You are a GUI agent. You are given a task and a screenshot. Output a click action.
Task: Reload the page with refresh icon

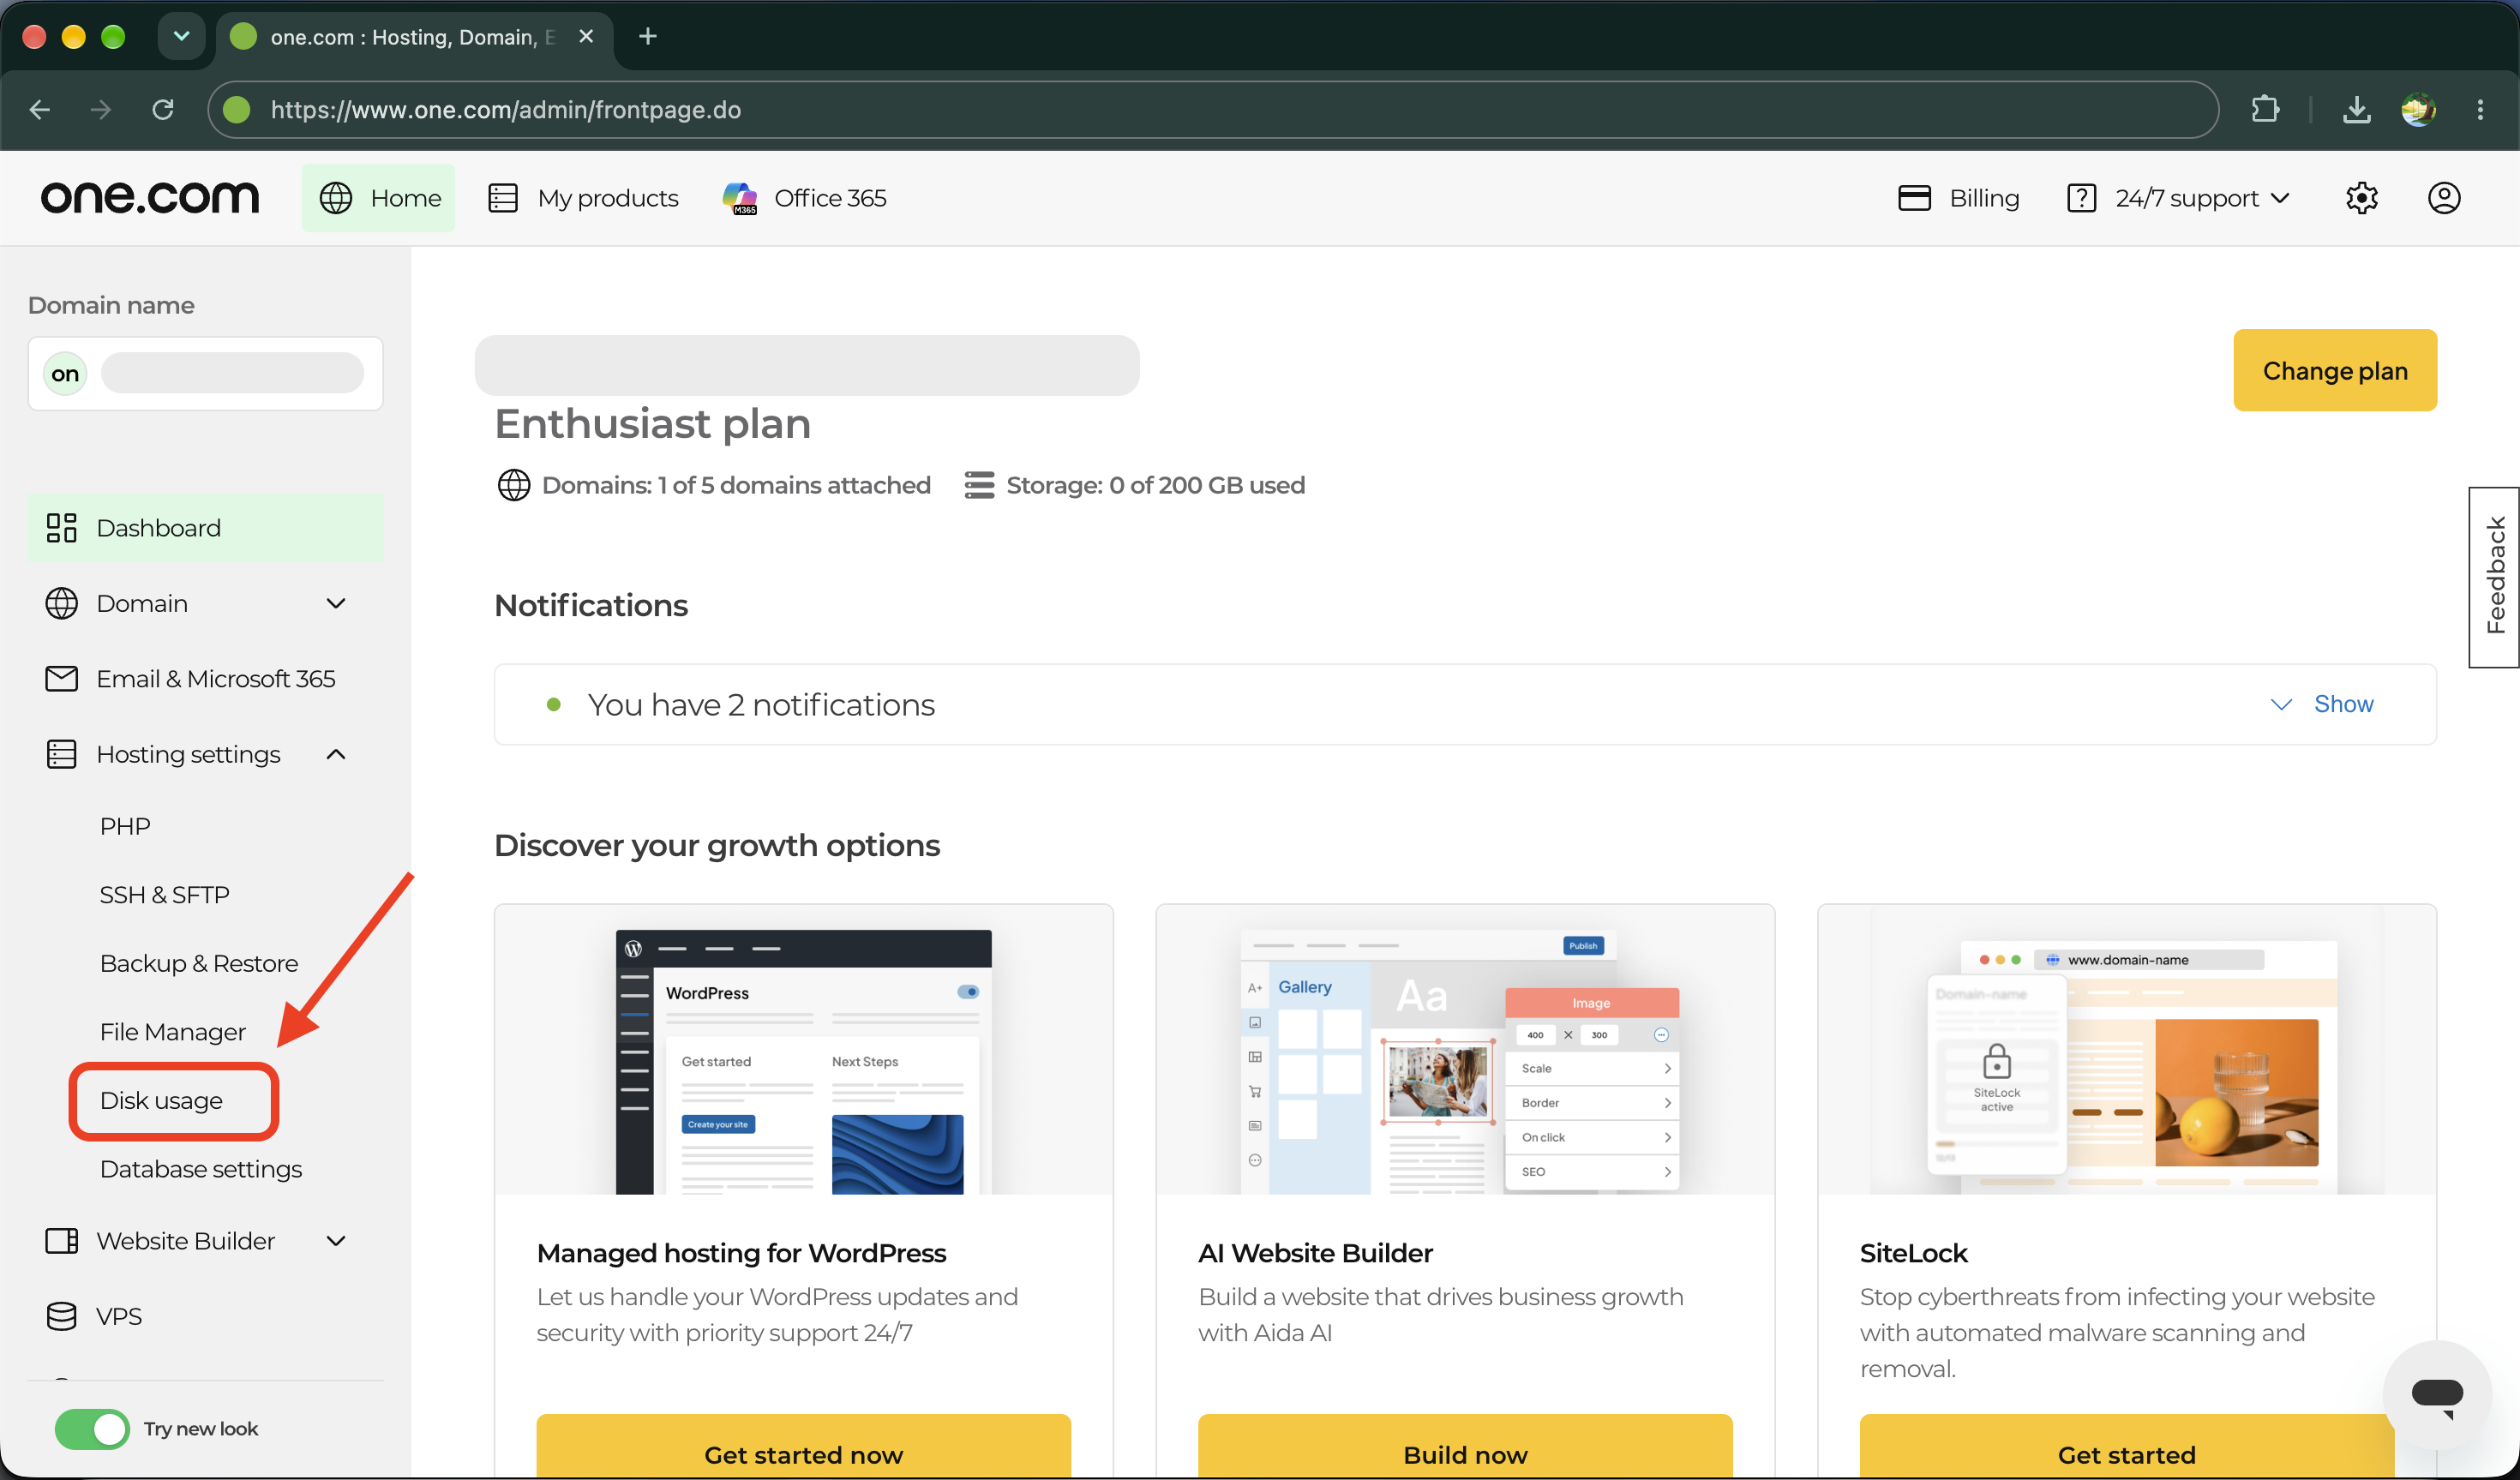click(163, 109)
